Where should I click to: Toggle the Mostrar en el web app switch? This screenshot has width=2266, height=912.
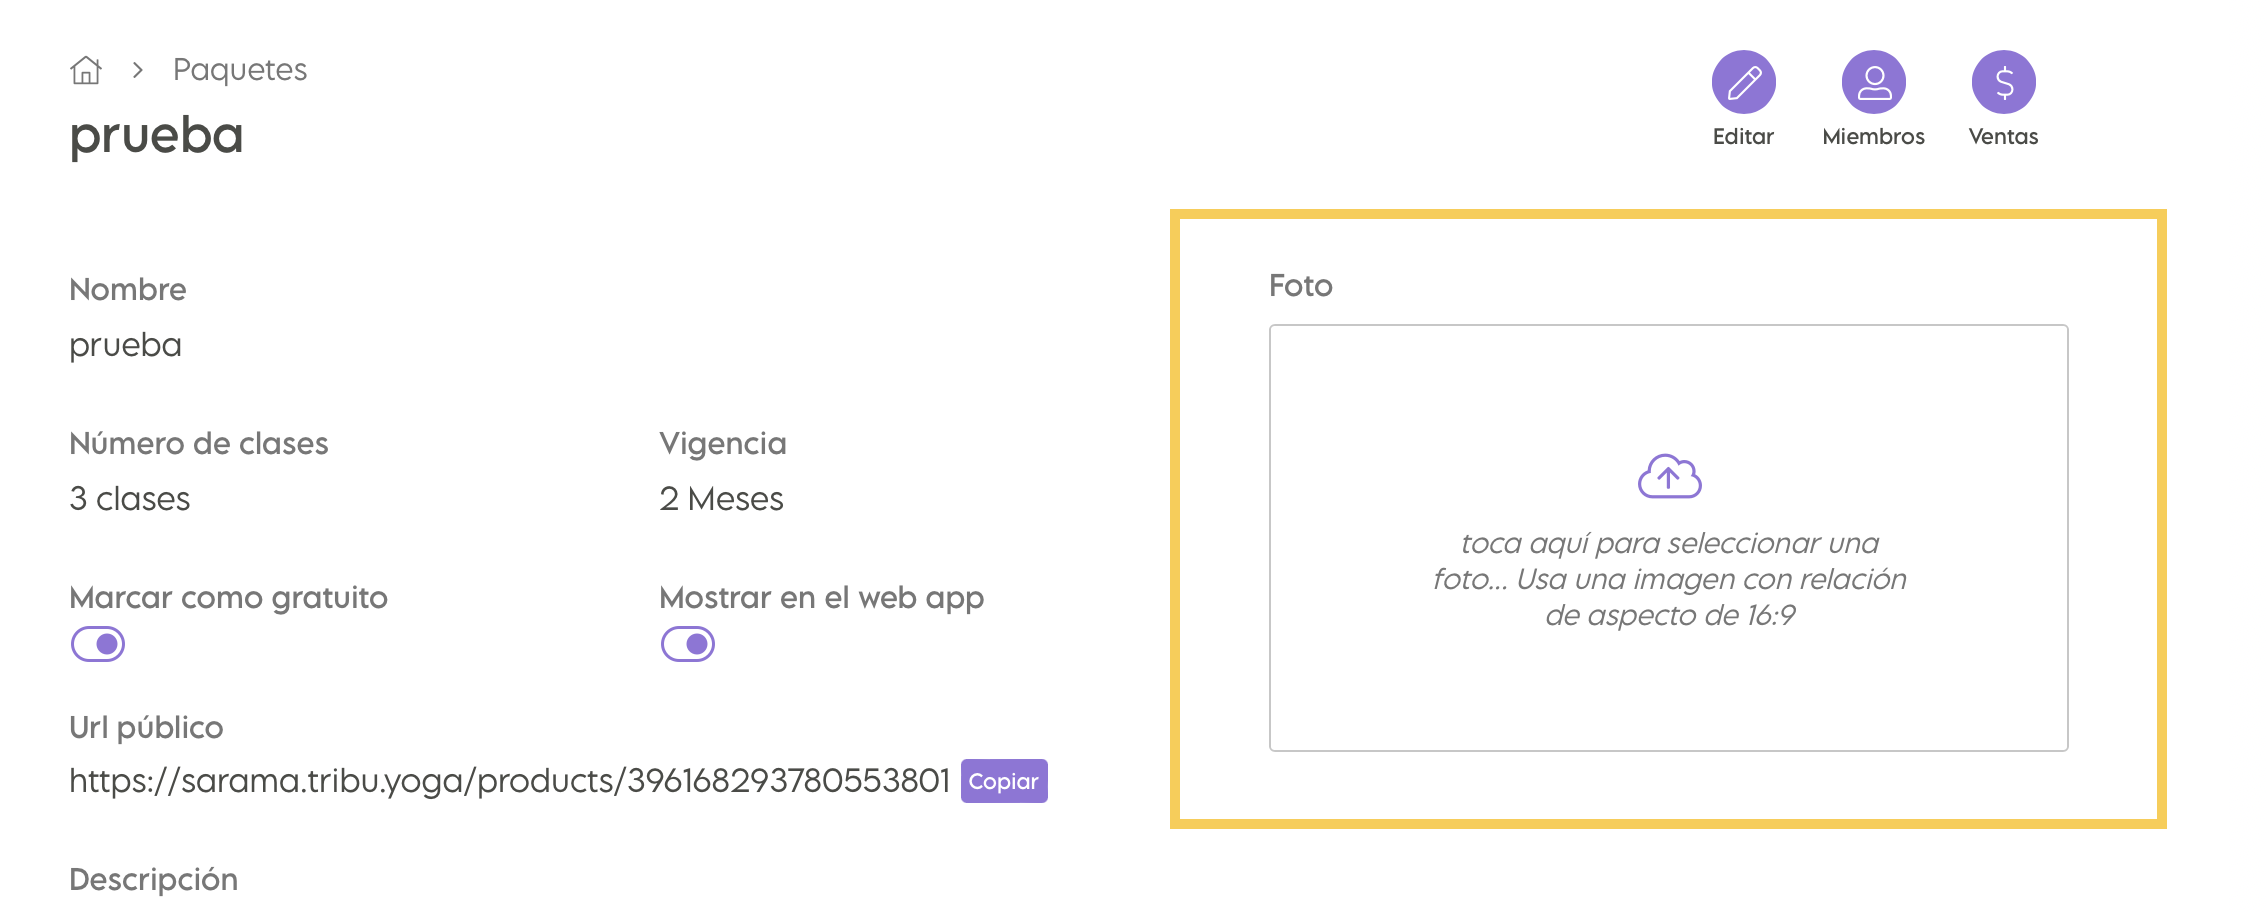[x=688, y=644]
